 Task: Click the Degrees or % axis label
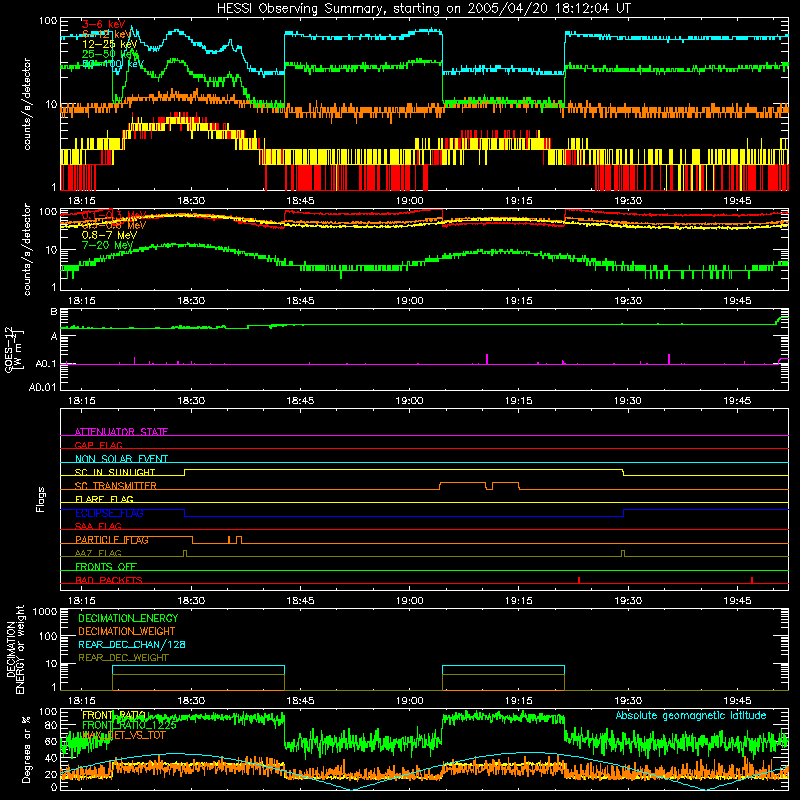pos(26,749)
